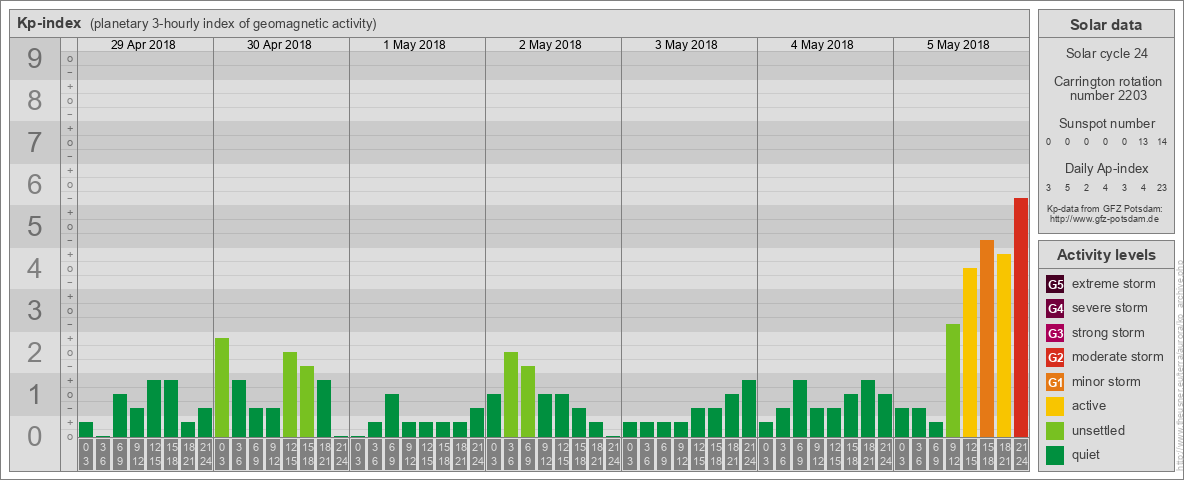Click the green bar on 1 May 6-9
The width and height of the screenshot is (1184, 480).
(x=392, y=416)
